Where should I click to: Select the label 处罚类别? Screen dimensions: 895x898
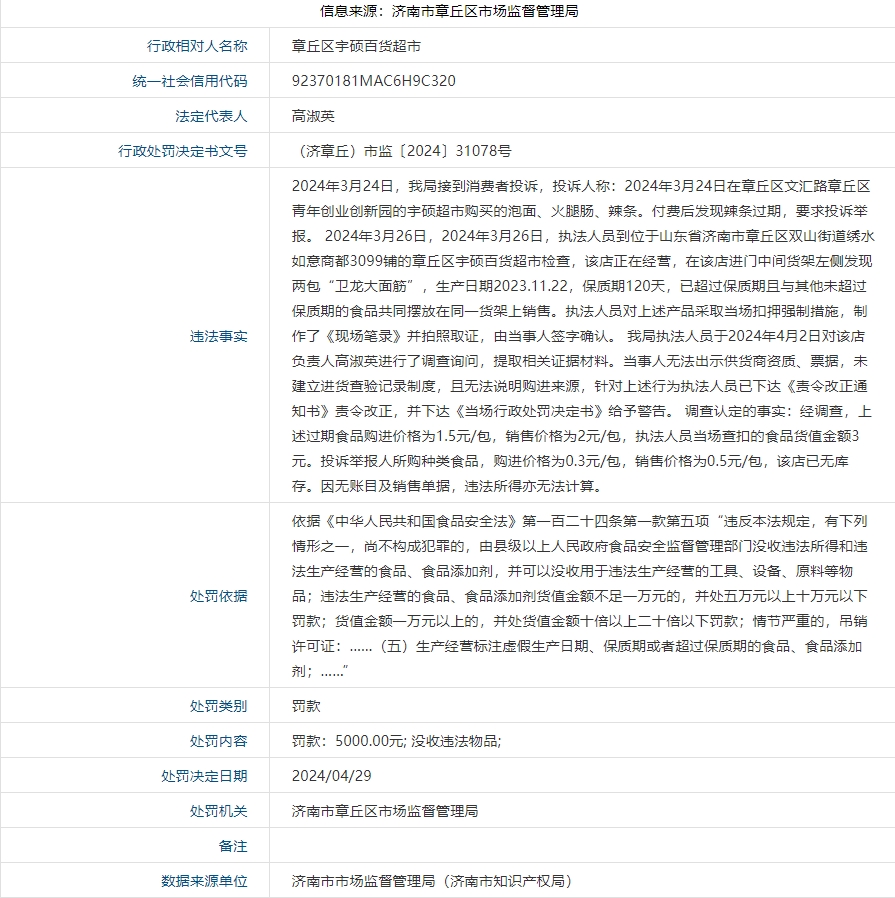click(219, 706)
